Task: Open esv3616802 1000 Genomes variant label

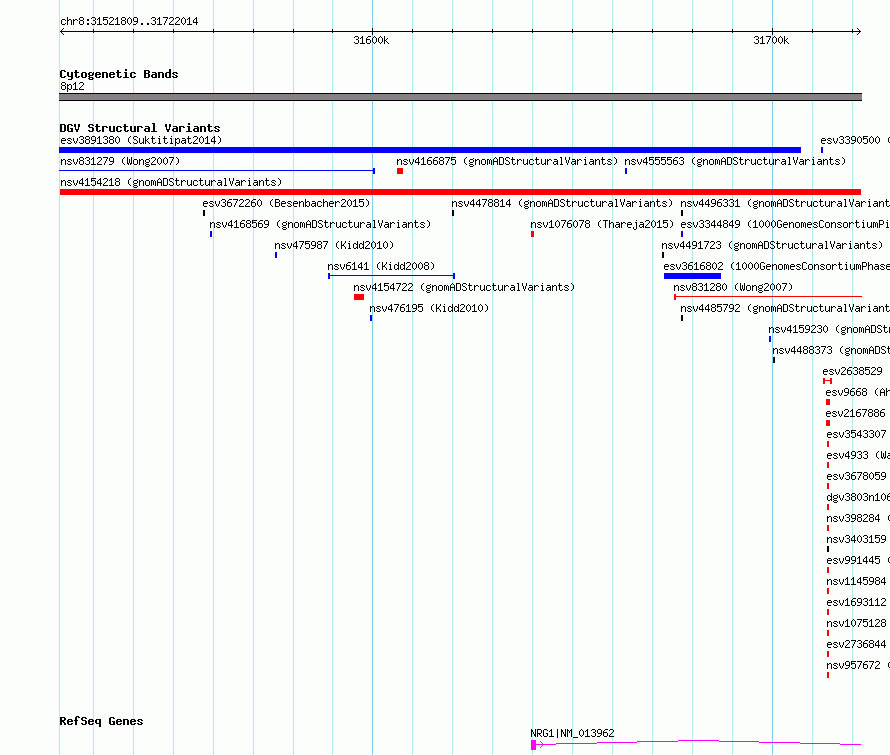Action: point(776,266)
